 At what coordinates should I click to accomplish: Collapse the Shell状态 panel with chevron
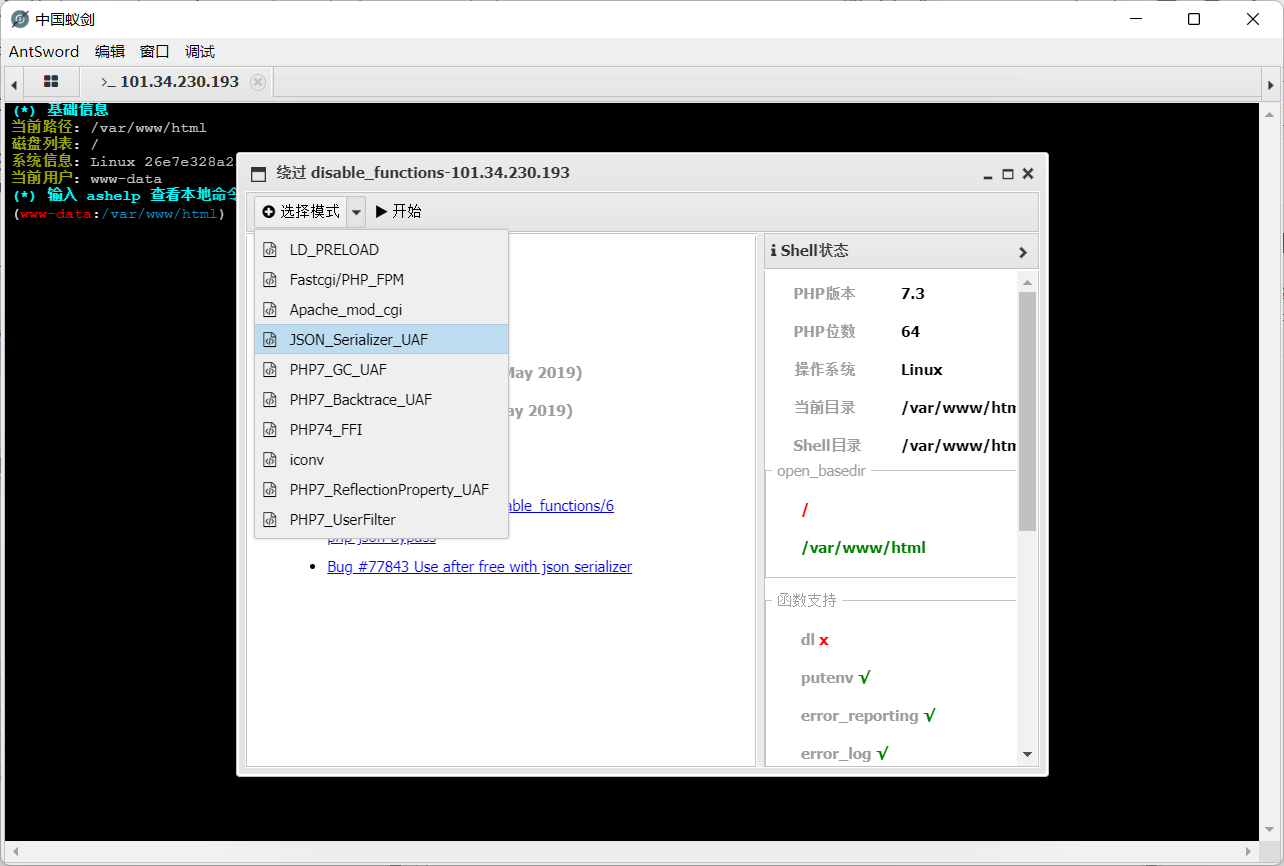pos(1022,252)
